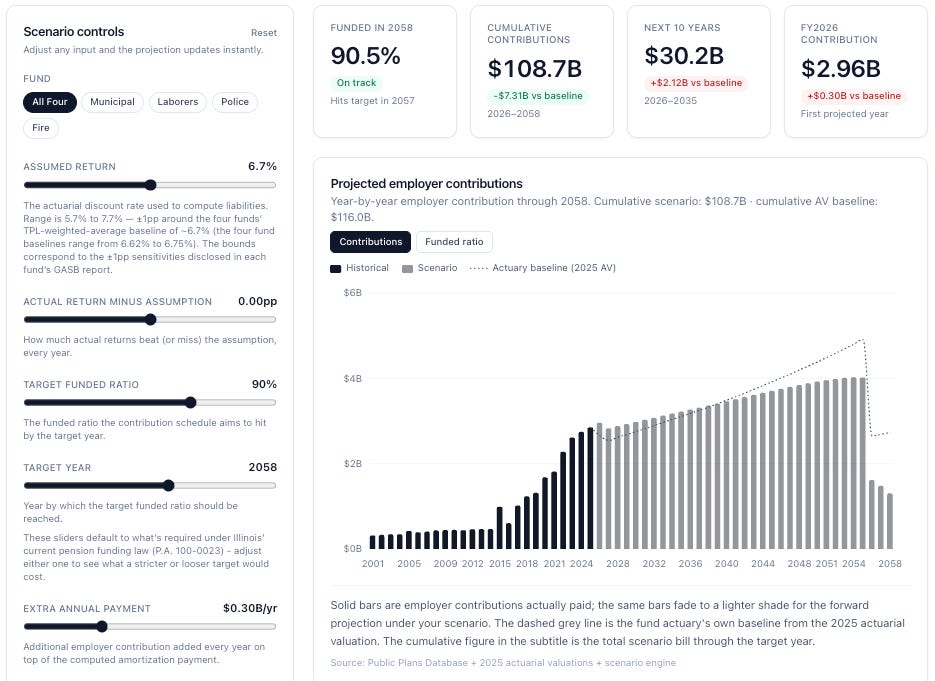Select the Municipal fund chip
Image resolution: width=935 pixels, height=681 pixels.
[x=112, y=102]
